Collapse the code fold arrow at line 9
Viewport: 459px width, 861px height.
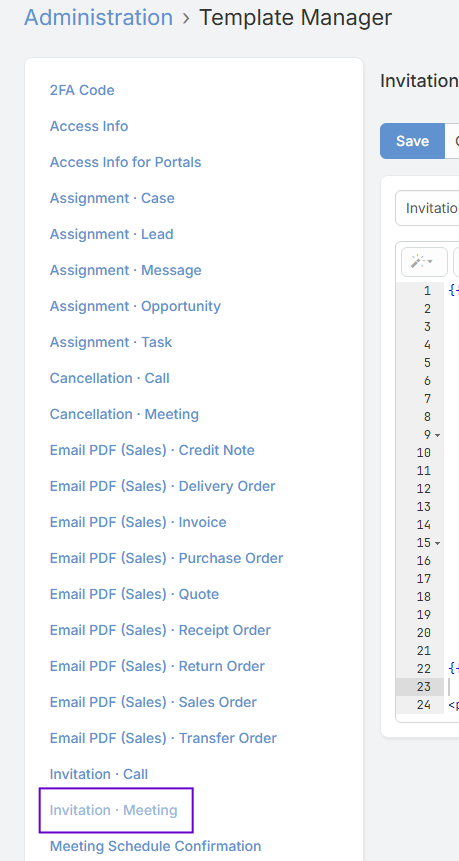(x=438, y=435)
